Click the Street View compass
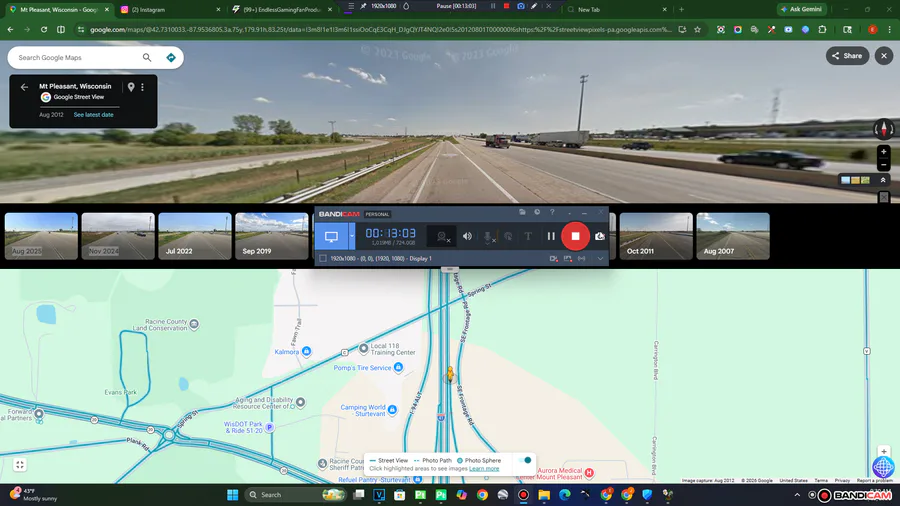900x506 pixels. pos(883,129)
